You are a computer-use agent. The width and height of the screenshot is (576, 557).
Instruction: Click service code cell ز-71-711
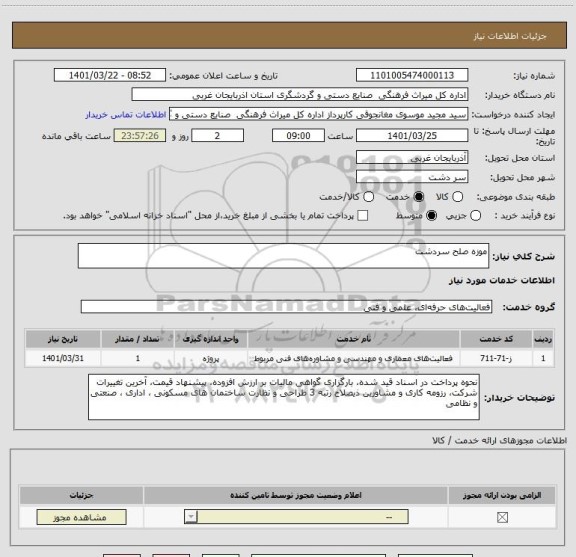click(496, 358)
